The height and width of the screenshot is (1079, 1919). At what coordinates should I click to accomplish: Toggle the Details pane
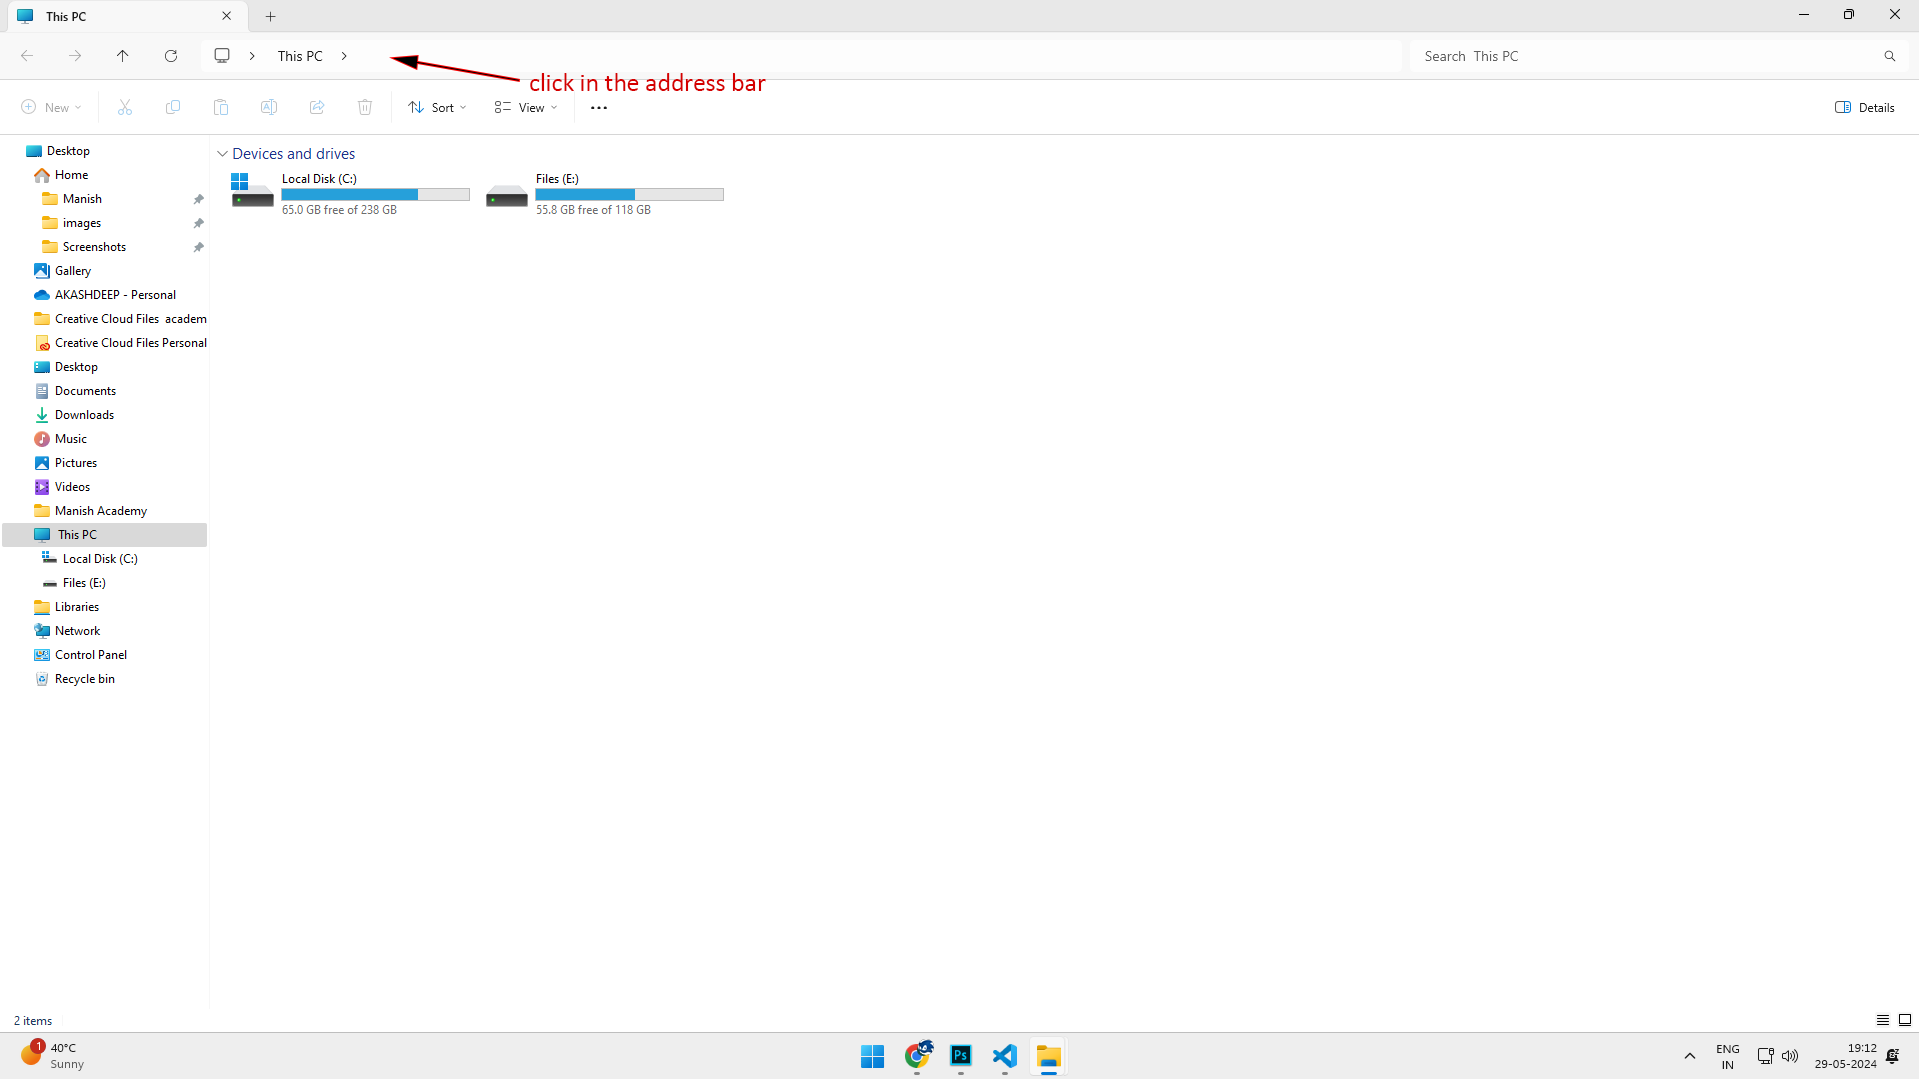tap(1865, 108)
